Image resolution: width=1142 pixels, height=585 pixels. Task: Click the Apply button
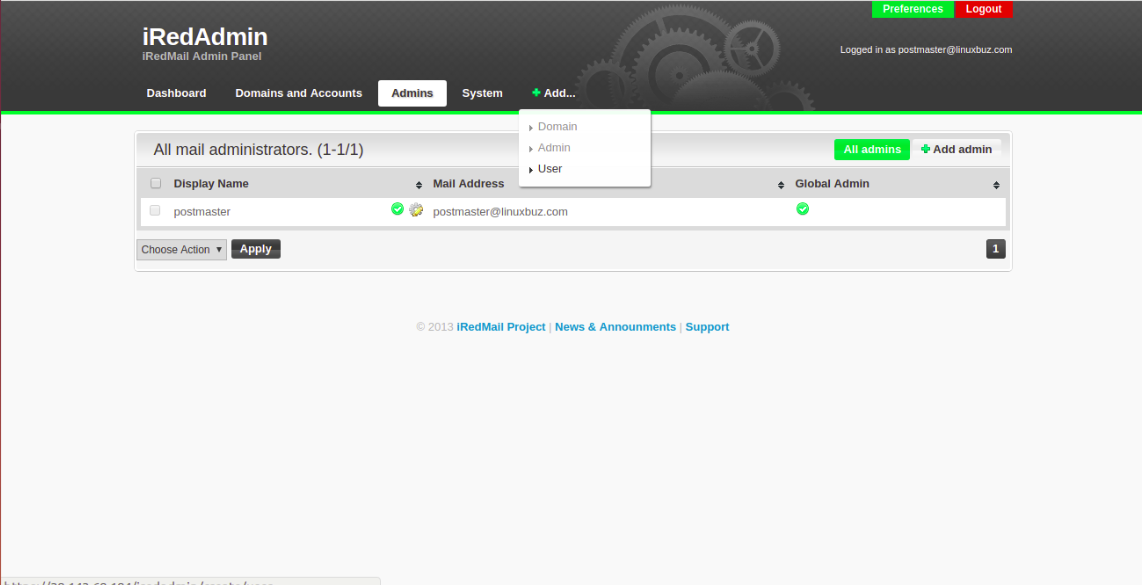(256, 249)
